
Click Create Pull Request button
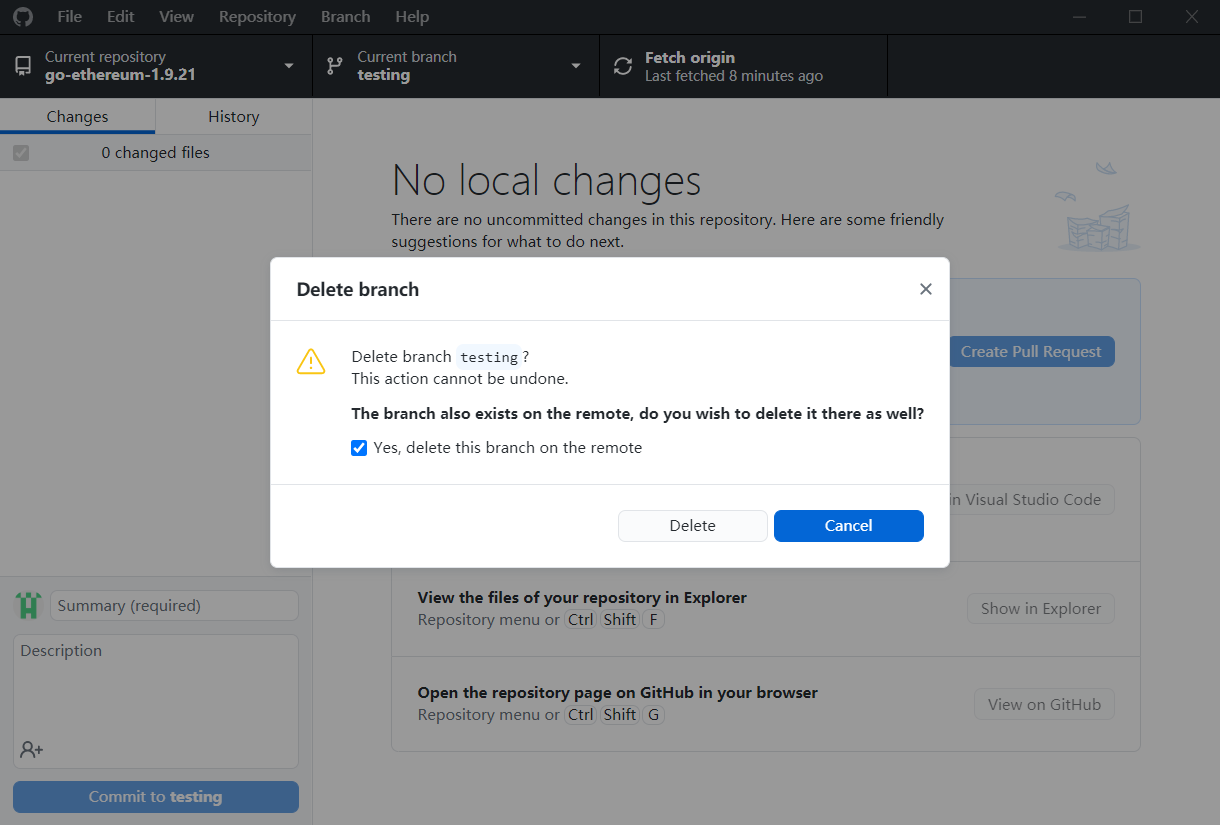click(x=1031, y=351)
